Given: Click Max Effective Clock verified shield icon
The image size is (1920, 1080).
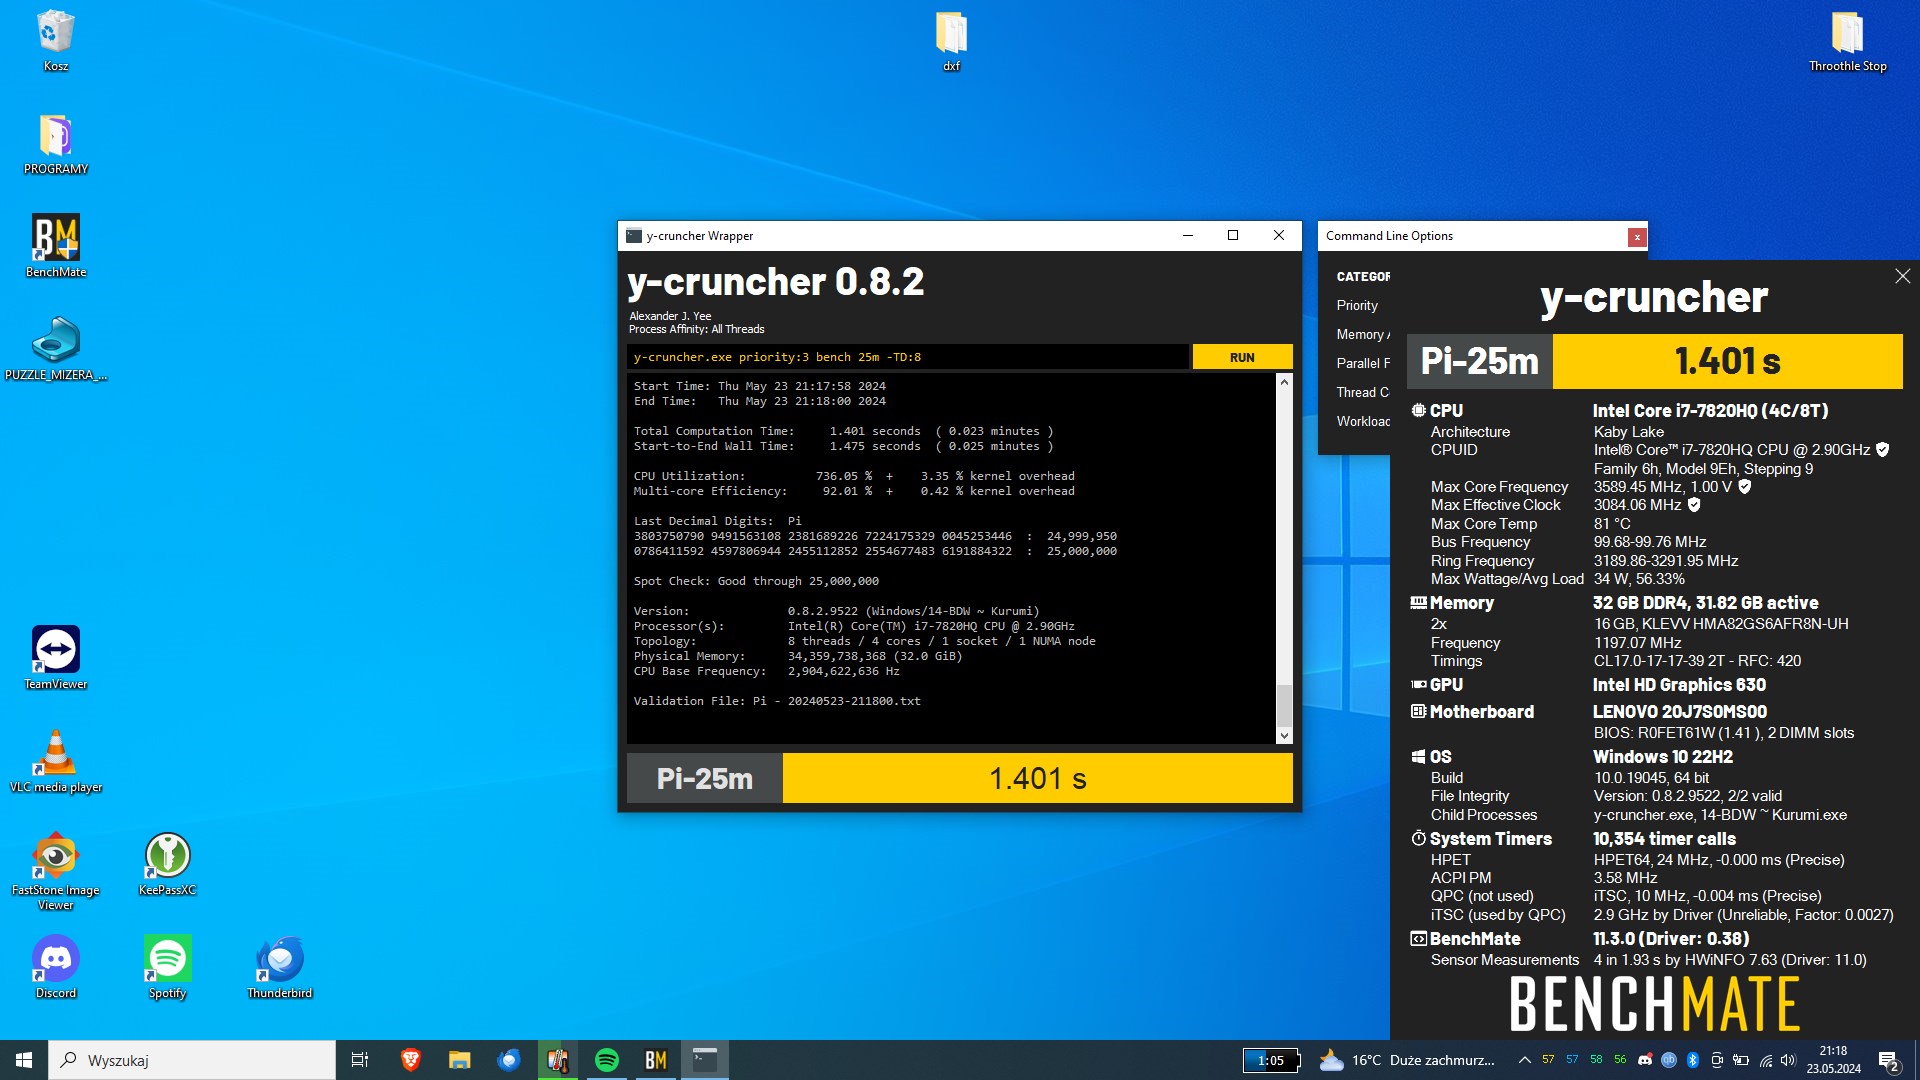Looking at the screenshot, I should point(1694,505).
